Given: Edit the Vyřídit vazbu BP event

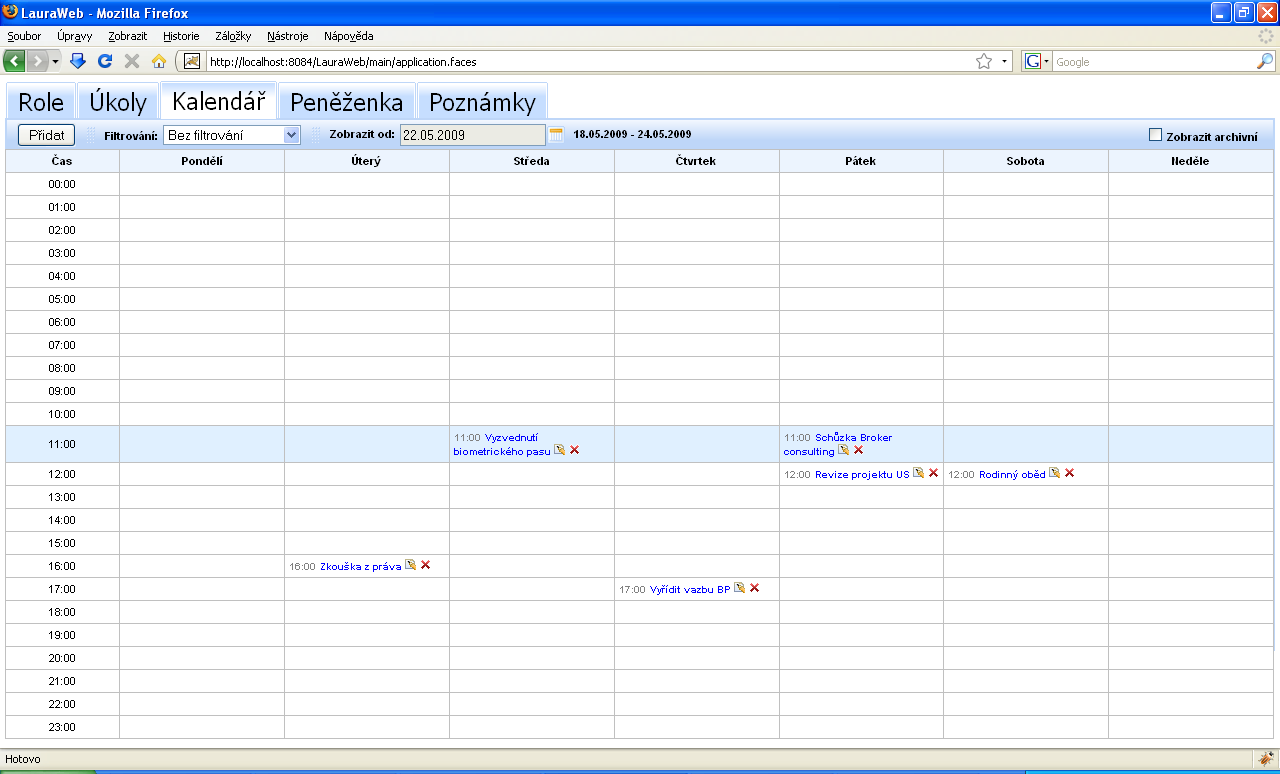Looking at the screenshot, I should (740, 588).
